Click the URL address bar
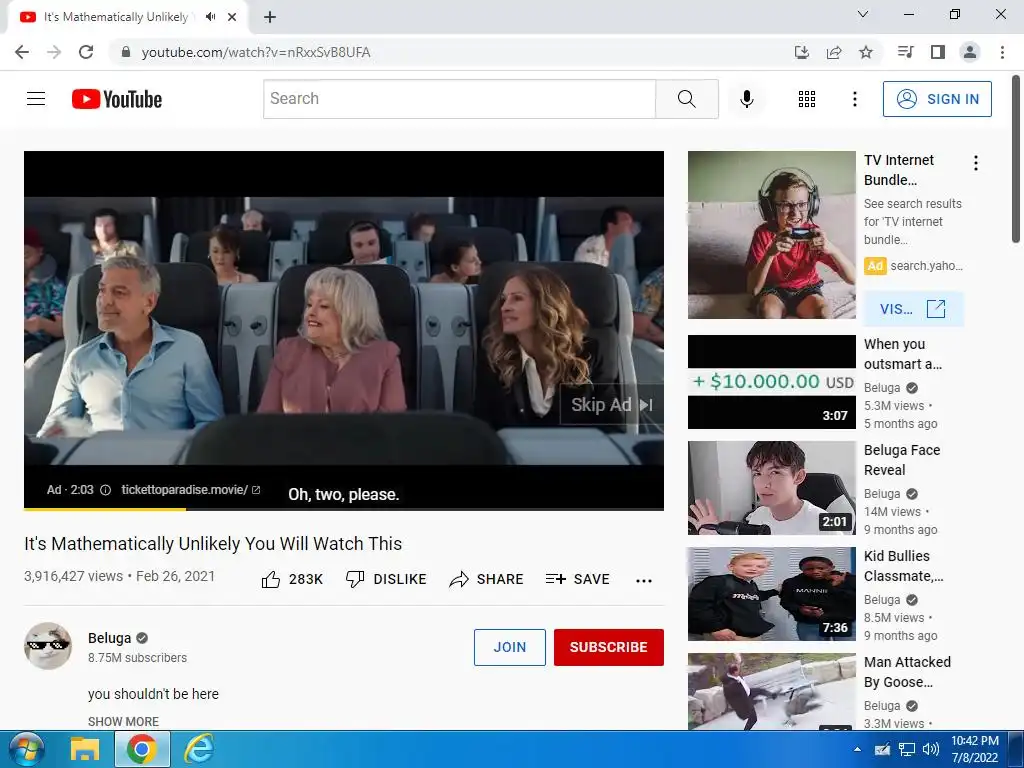 (452, 52)
